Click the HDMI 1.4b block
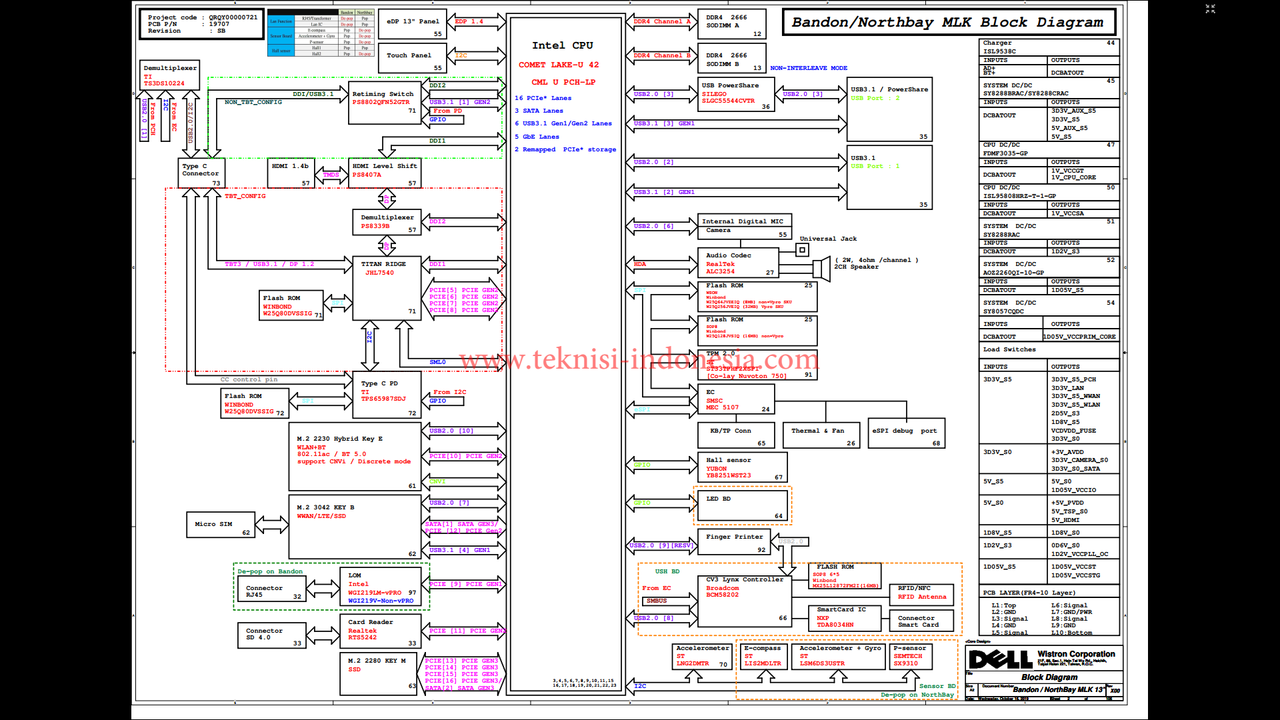Viewport: 1280px width, 720px height. point(292,172)
